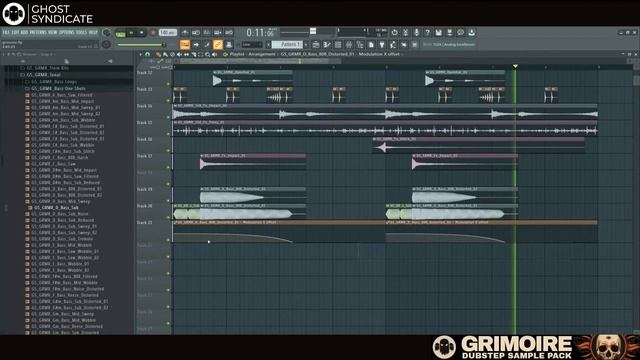The height and width of the screenshot is (360, 640).
Task: Mute Track 17 with its green dot
Action: click(168, 167)
